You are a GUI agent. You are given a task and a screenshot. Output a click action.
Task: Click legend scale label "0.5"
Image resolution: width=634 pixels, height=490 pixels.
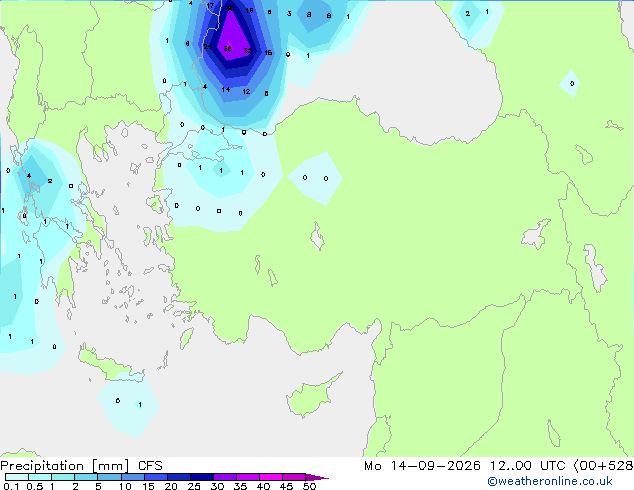pos(35,486)
